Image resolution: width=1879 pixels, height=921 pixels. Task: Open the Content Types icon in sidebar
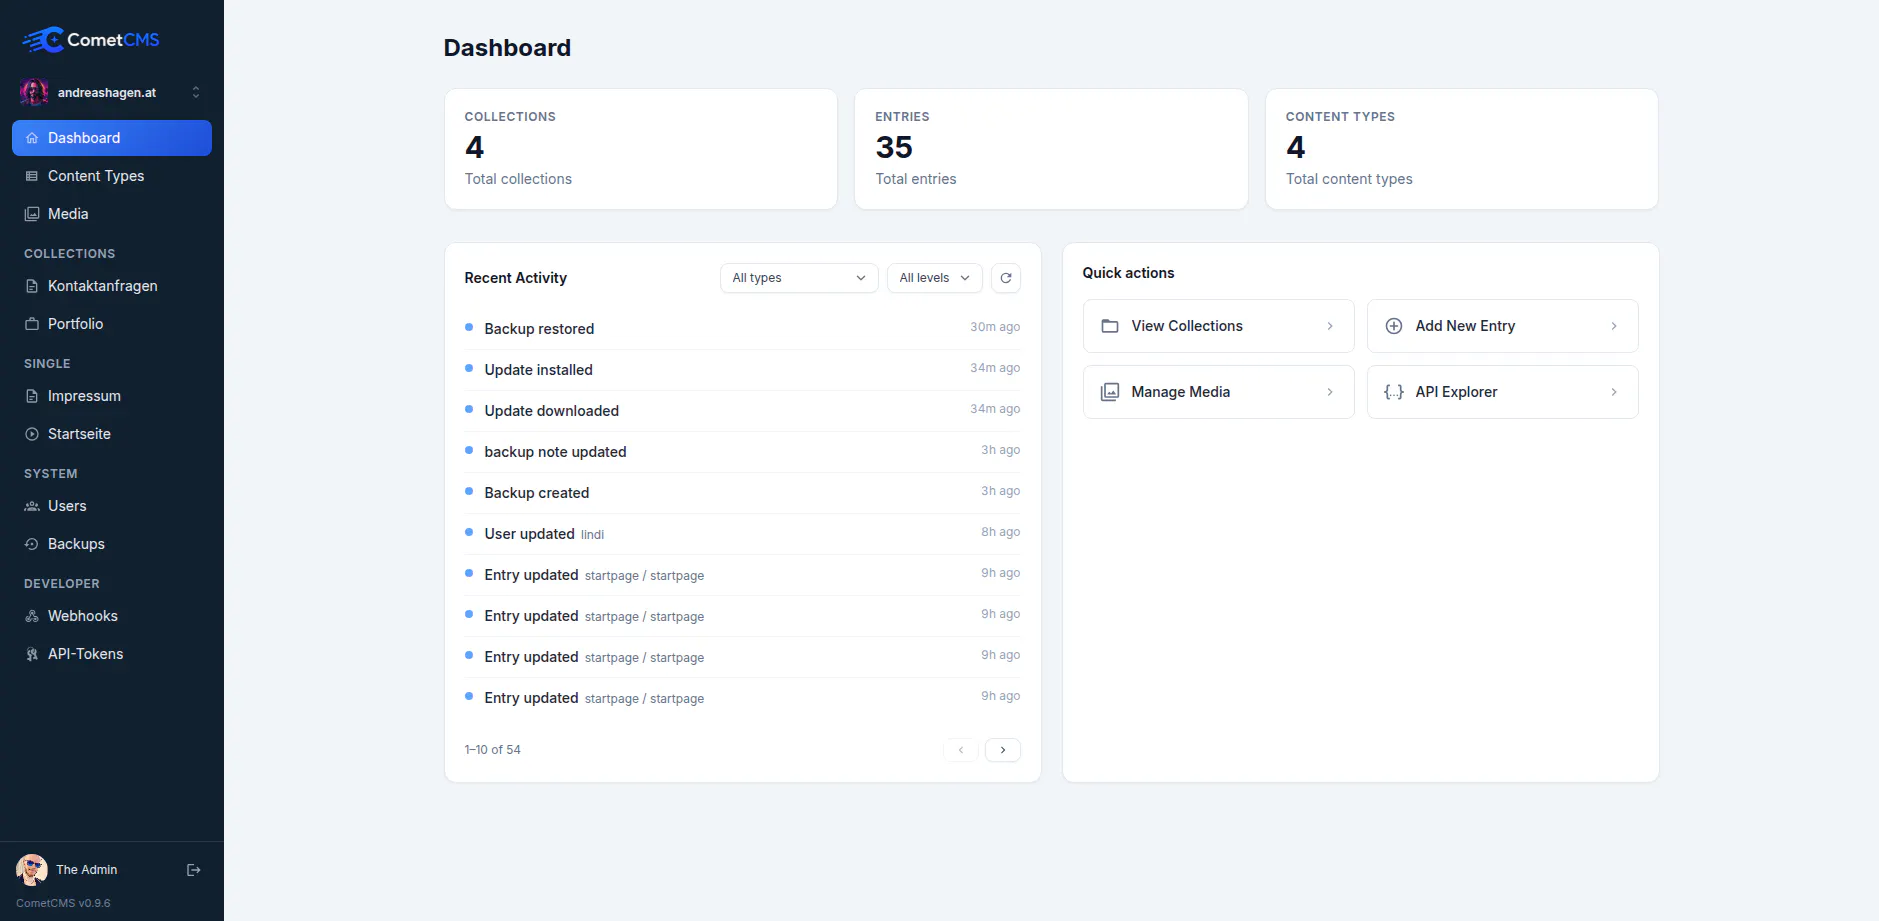[x=32, y=176]
